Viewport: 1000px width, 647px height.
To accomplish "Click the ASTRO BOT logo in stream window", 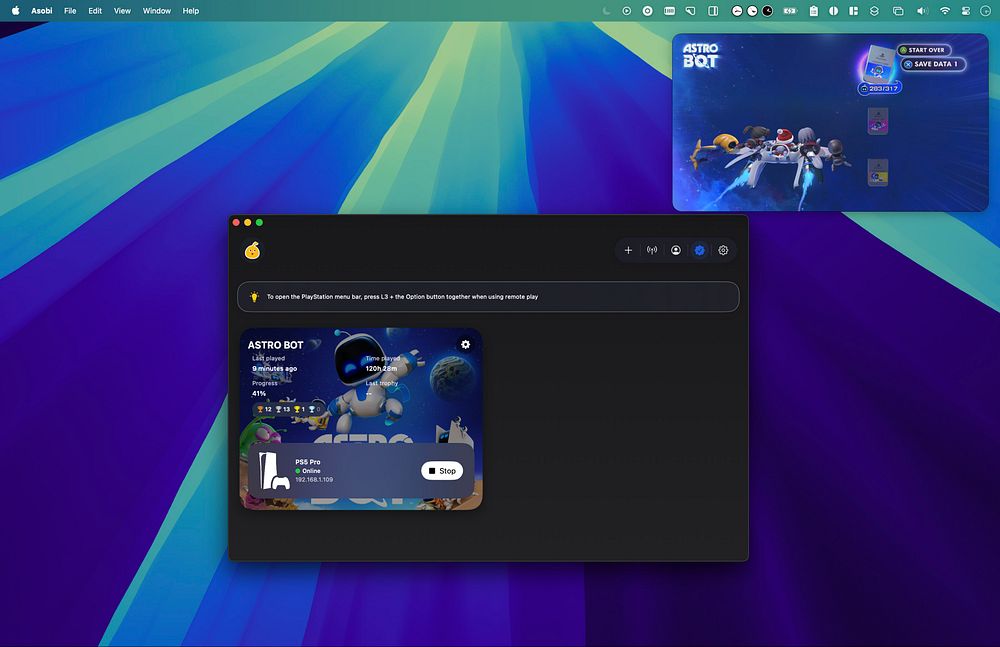I will (700, 56).
